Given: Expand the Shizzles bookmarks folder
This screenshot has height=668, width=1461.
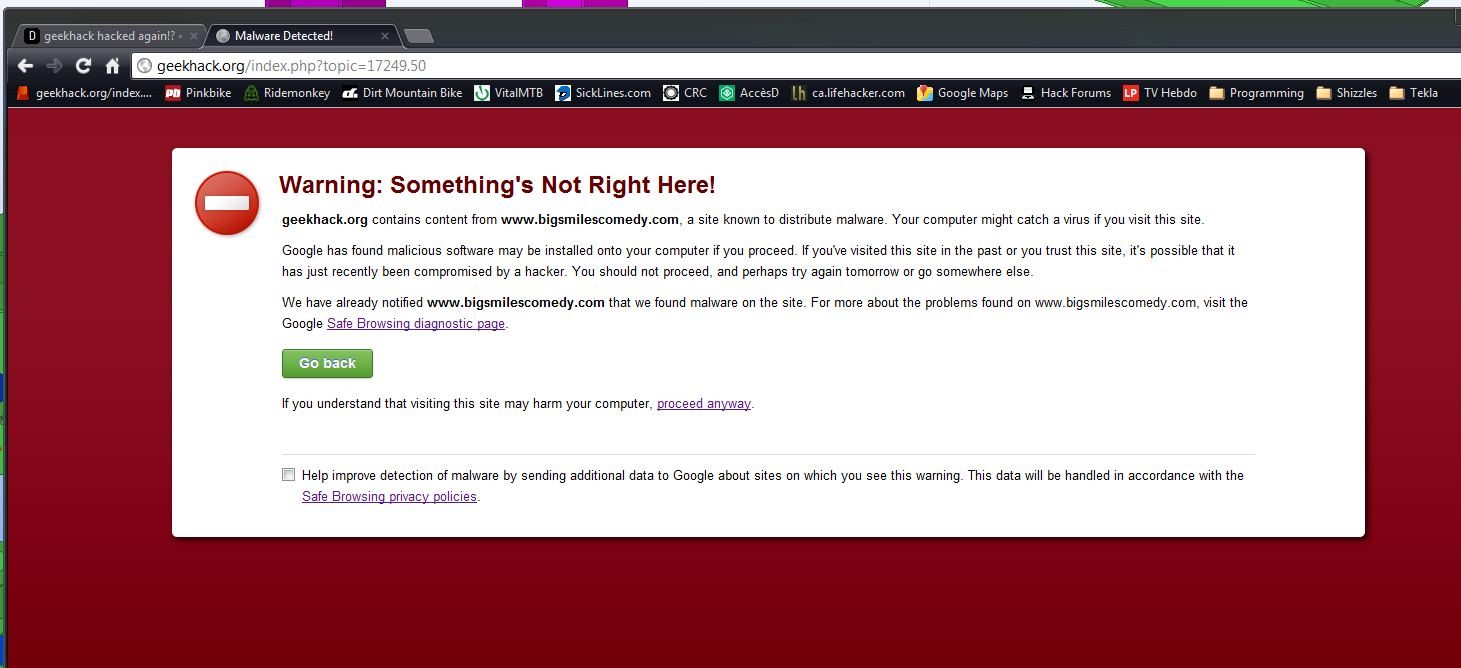Looking at the screenshot, I should (1347, 93).
